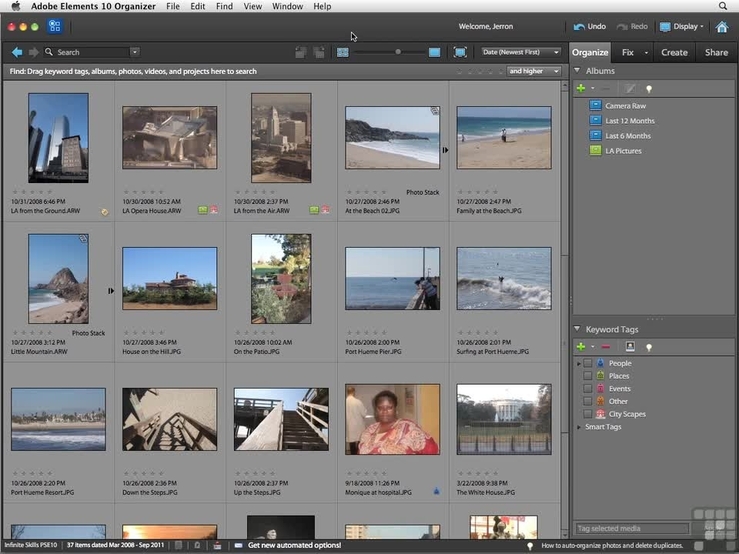Open the Edit menu

tap(197, 6)
